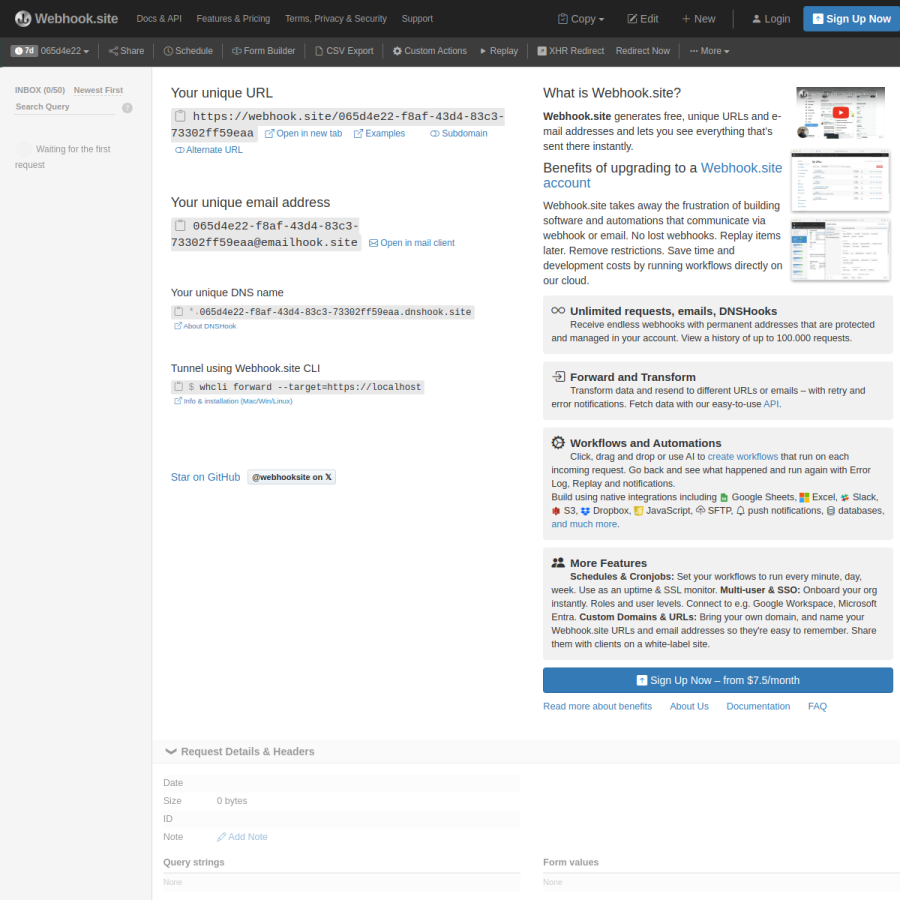Click the 'and much more' link
Image resolution: width=900 pixels, height=900 pixels.
coord(584,524)
